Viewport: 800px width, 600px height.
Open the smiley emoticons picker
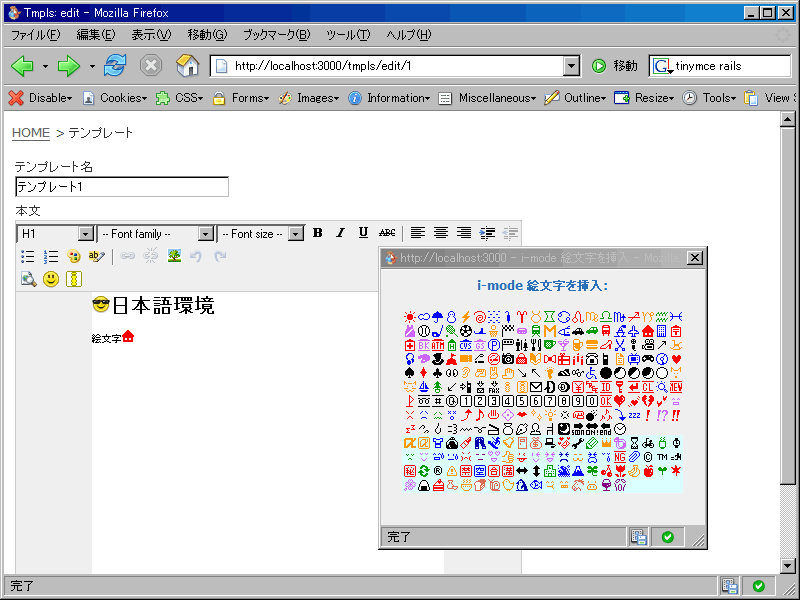point(51,279)
